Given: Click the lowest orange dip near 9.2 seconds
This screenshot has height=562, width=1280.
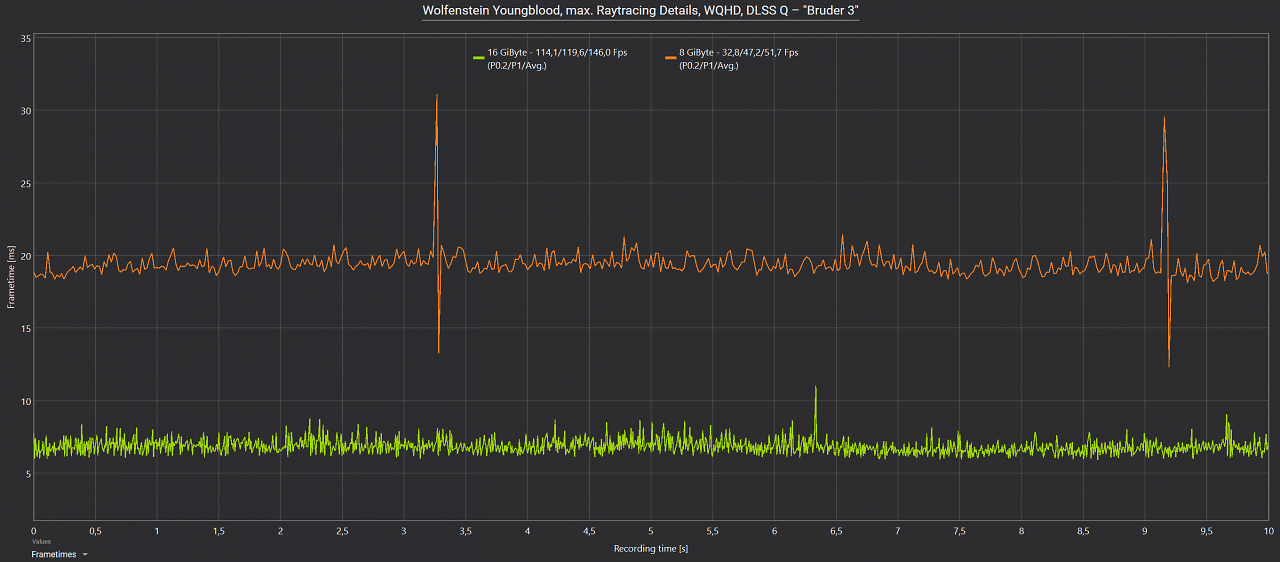Looking at the screenshot, I should [1169, 366].
